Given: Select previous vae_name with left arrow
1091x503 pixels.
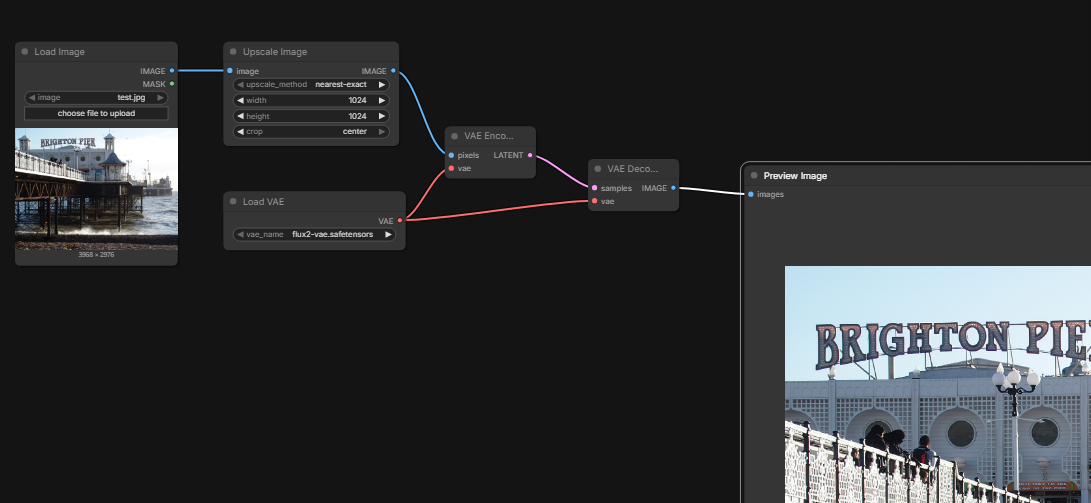Looking at the screenshot, I should (240, 234).
